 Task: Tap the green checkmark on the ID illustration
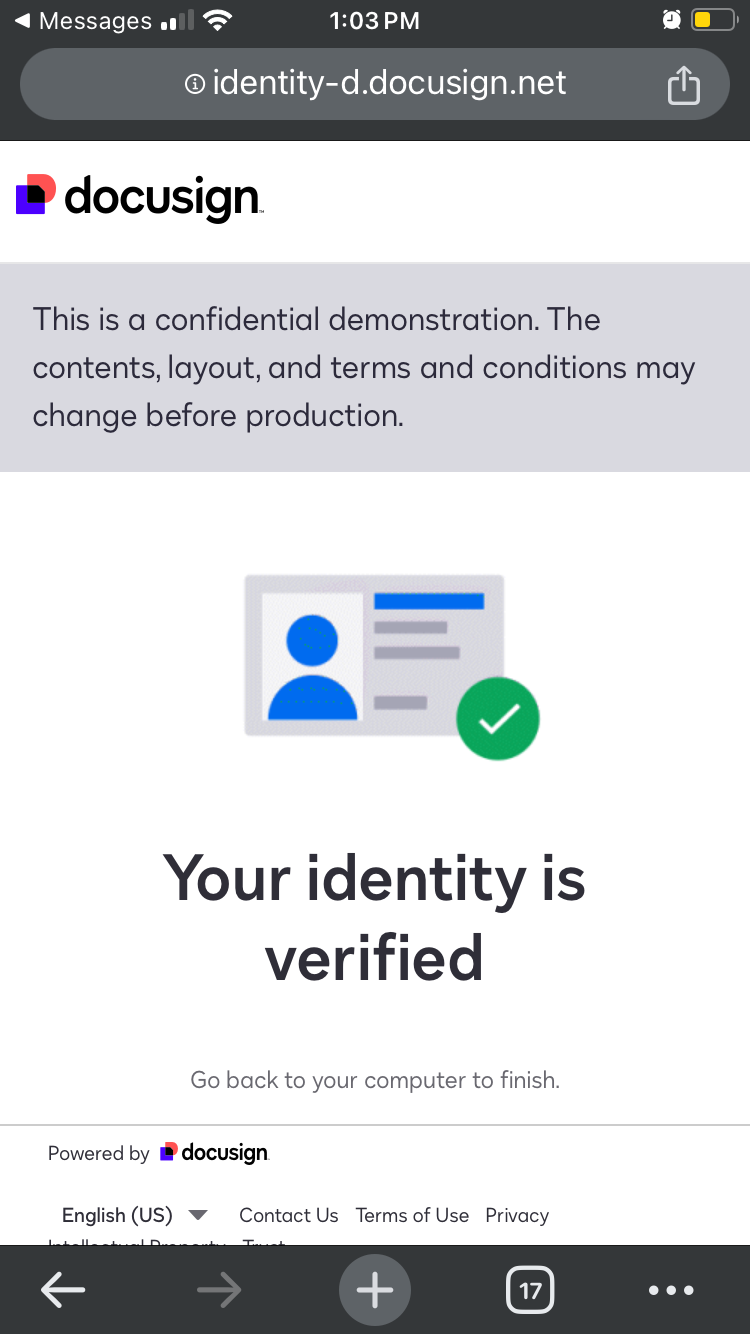[x=498, y=717]
